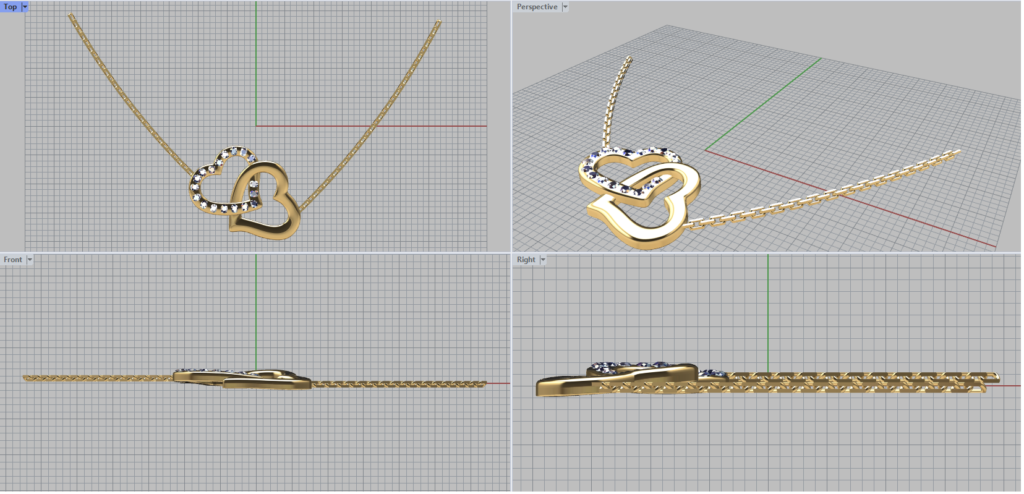Click the red X axis line in Top view

[x=400, y=126]
